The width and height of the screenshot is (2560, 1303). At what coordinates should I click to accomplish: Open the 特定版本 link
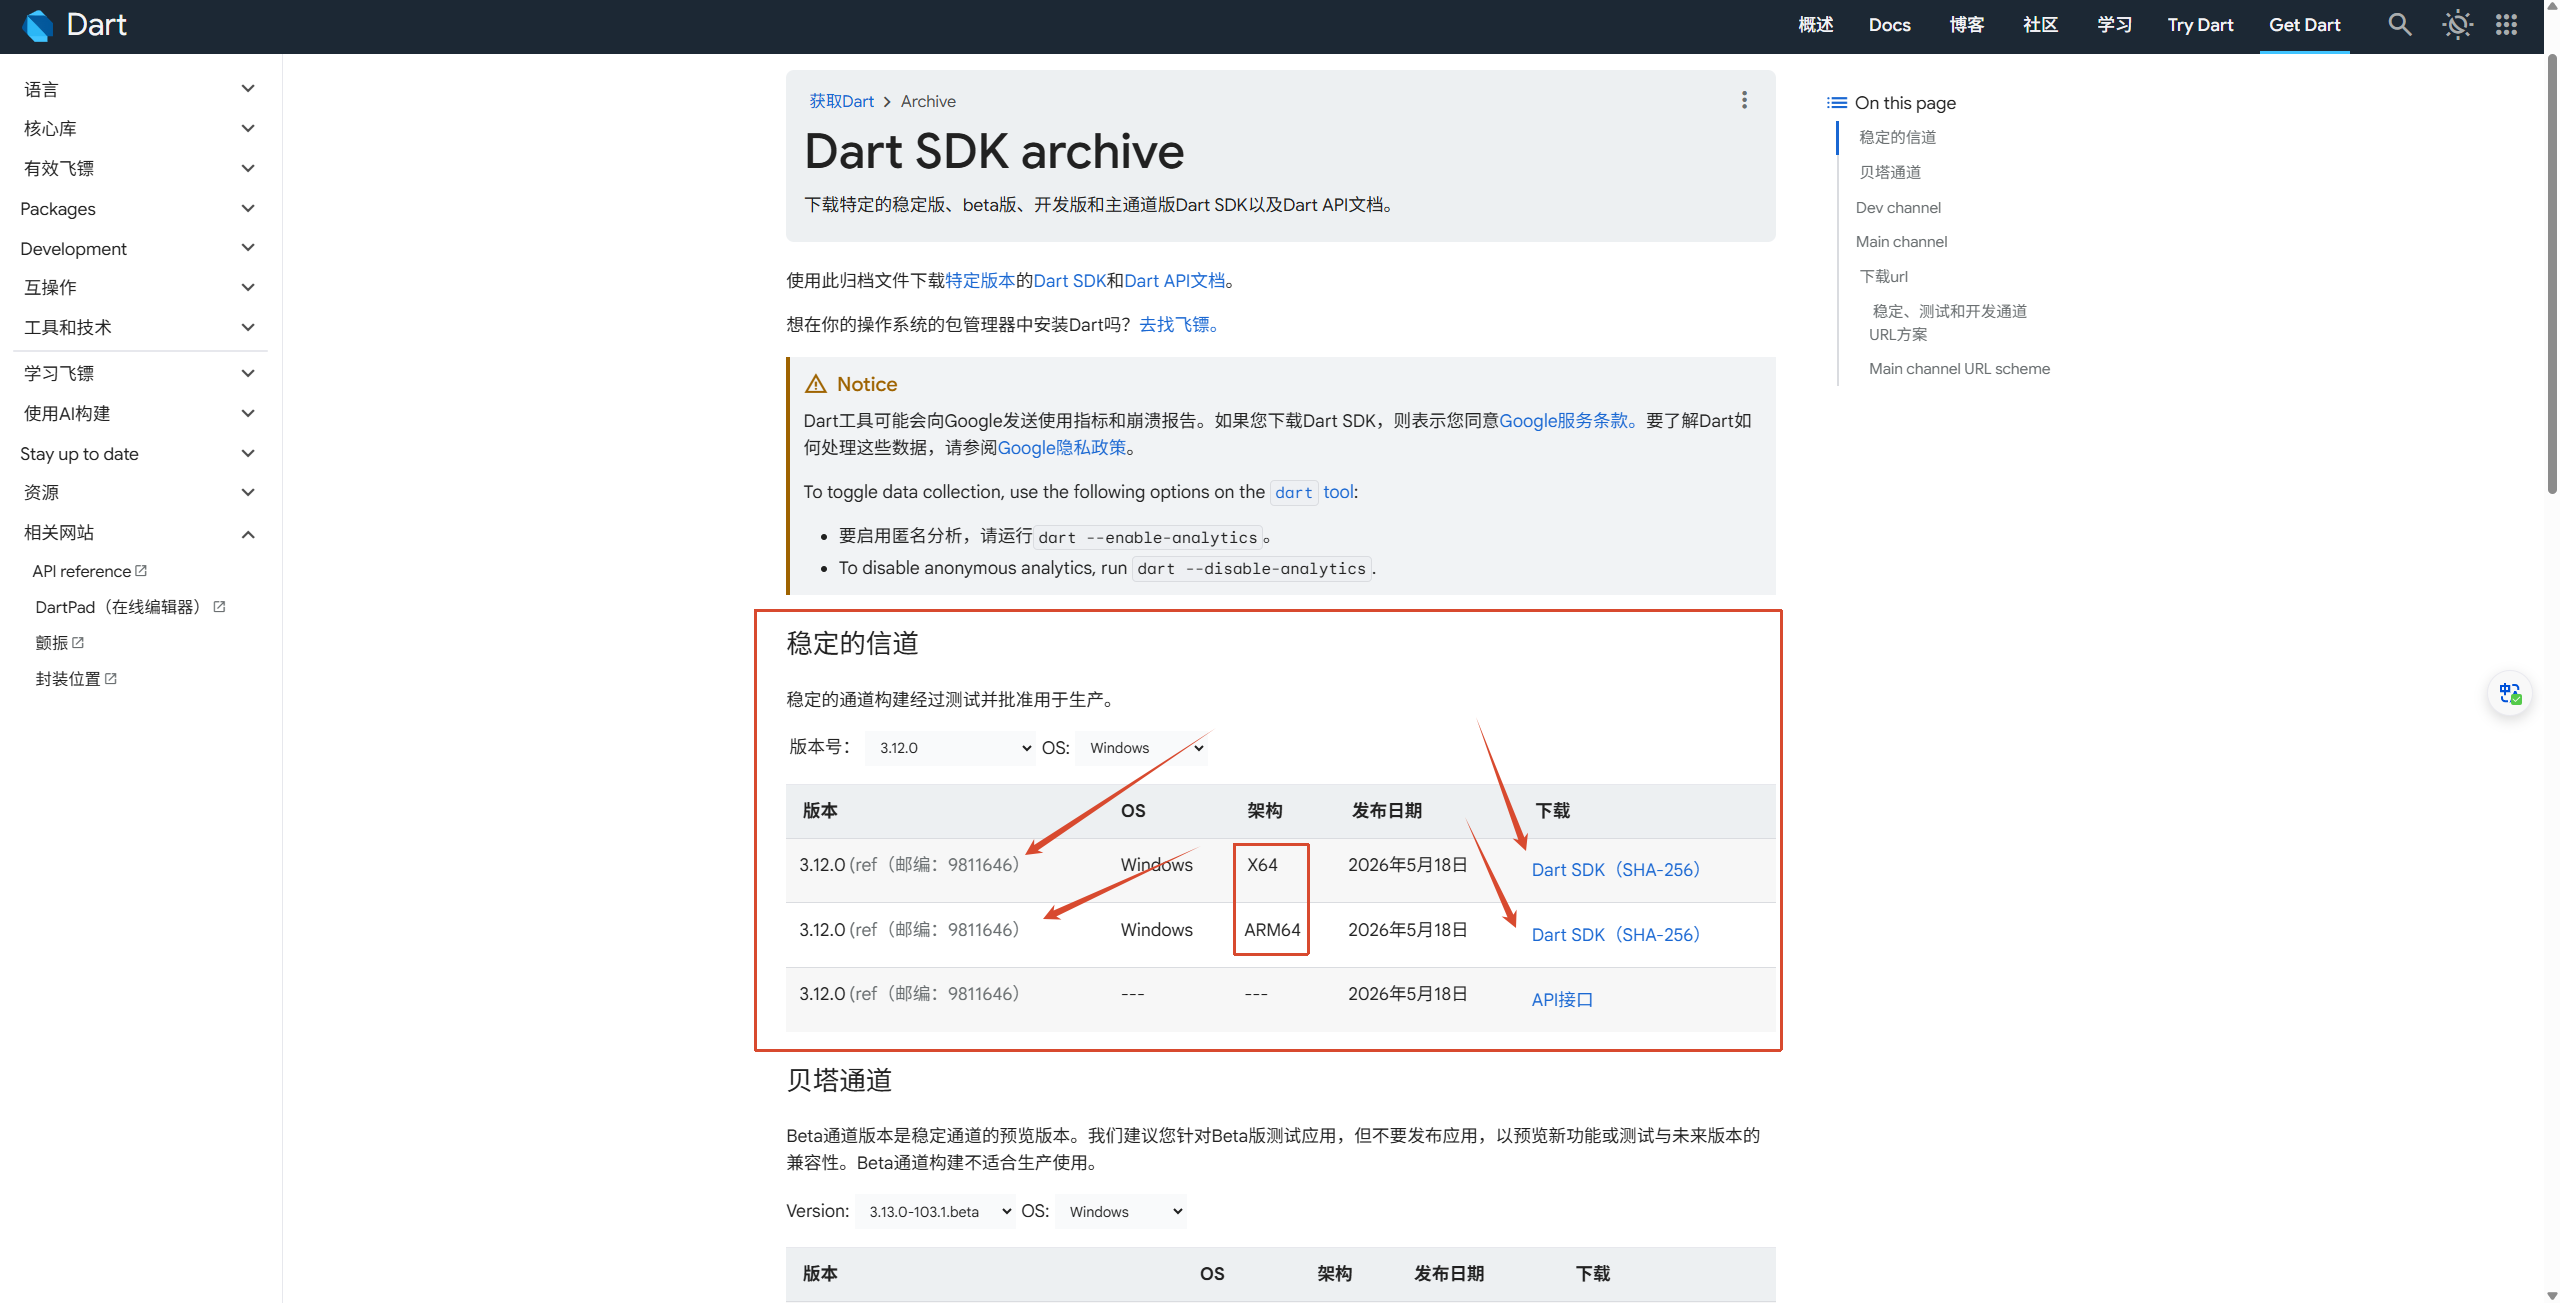pos(980,280)
